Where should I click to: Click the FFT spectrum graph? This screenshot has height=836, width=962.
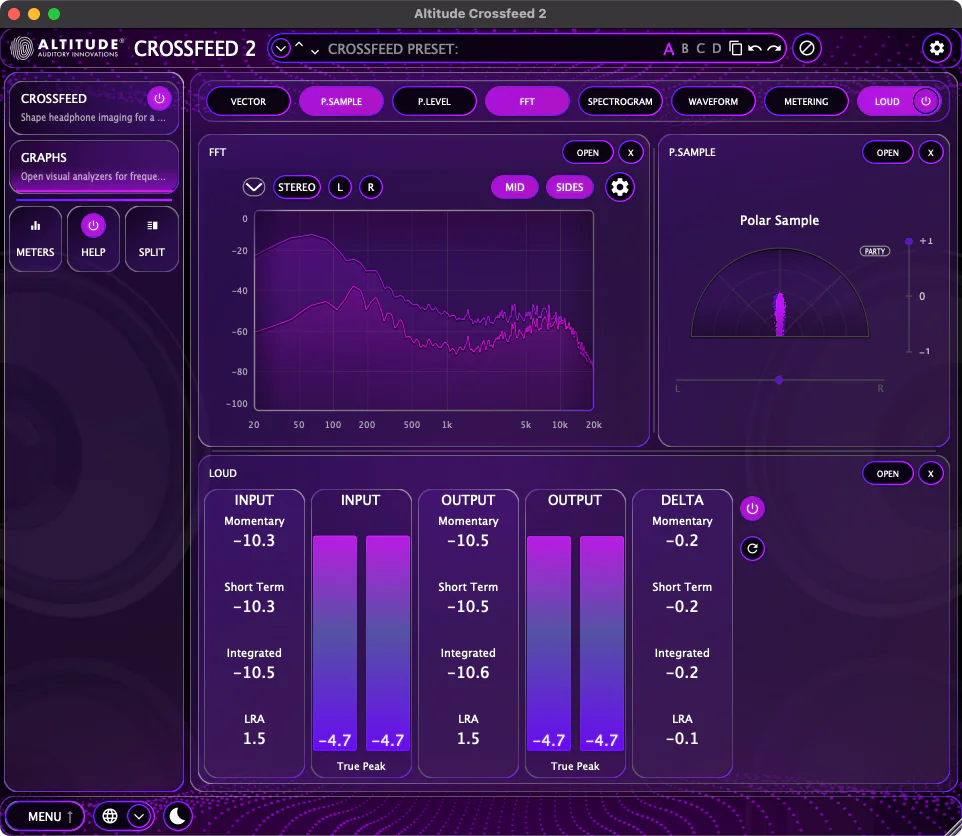click(424, 310)
